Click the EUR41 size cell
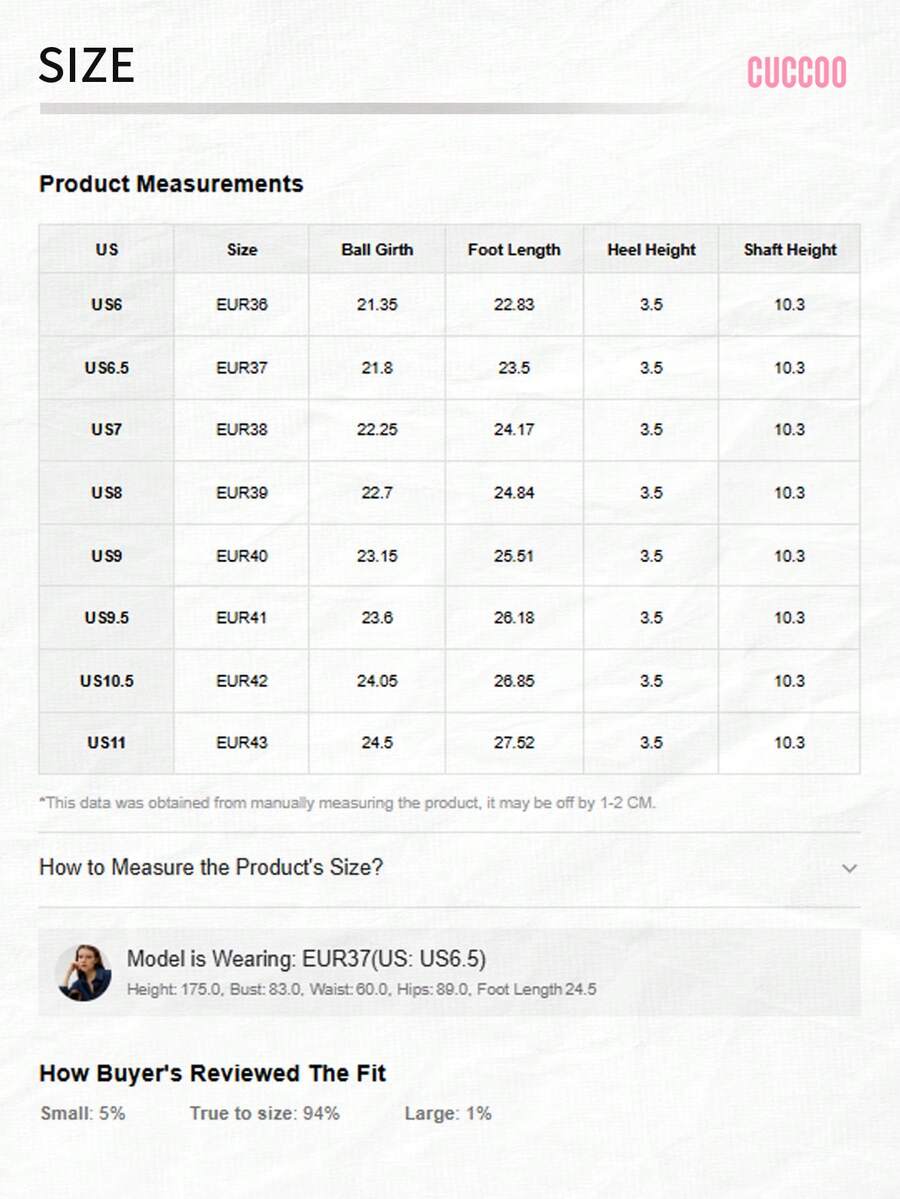The image size is (900, 1199). tap(242, 617)
